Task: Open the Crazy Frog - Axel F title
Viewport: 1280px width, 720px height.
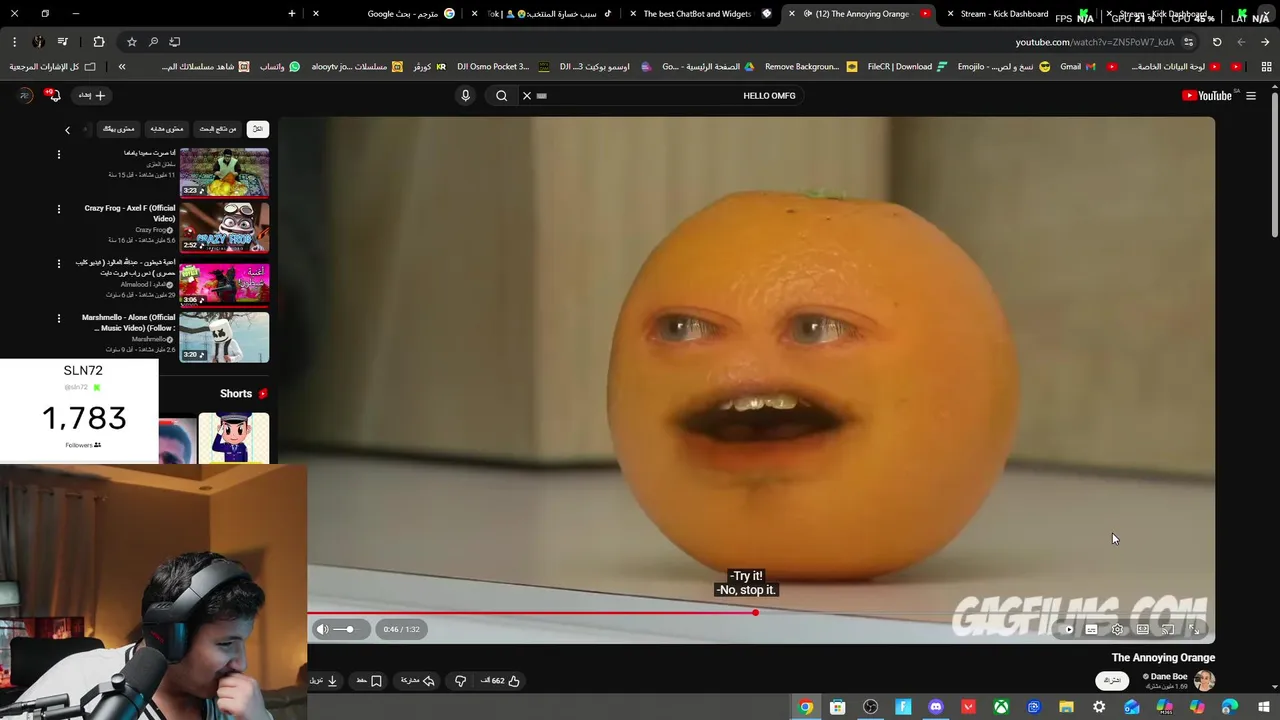Action: pos(130,213)
